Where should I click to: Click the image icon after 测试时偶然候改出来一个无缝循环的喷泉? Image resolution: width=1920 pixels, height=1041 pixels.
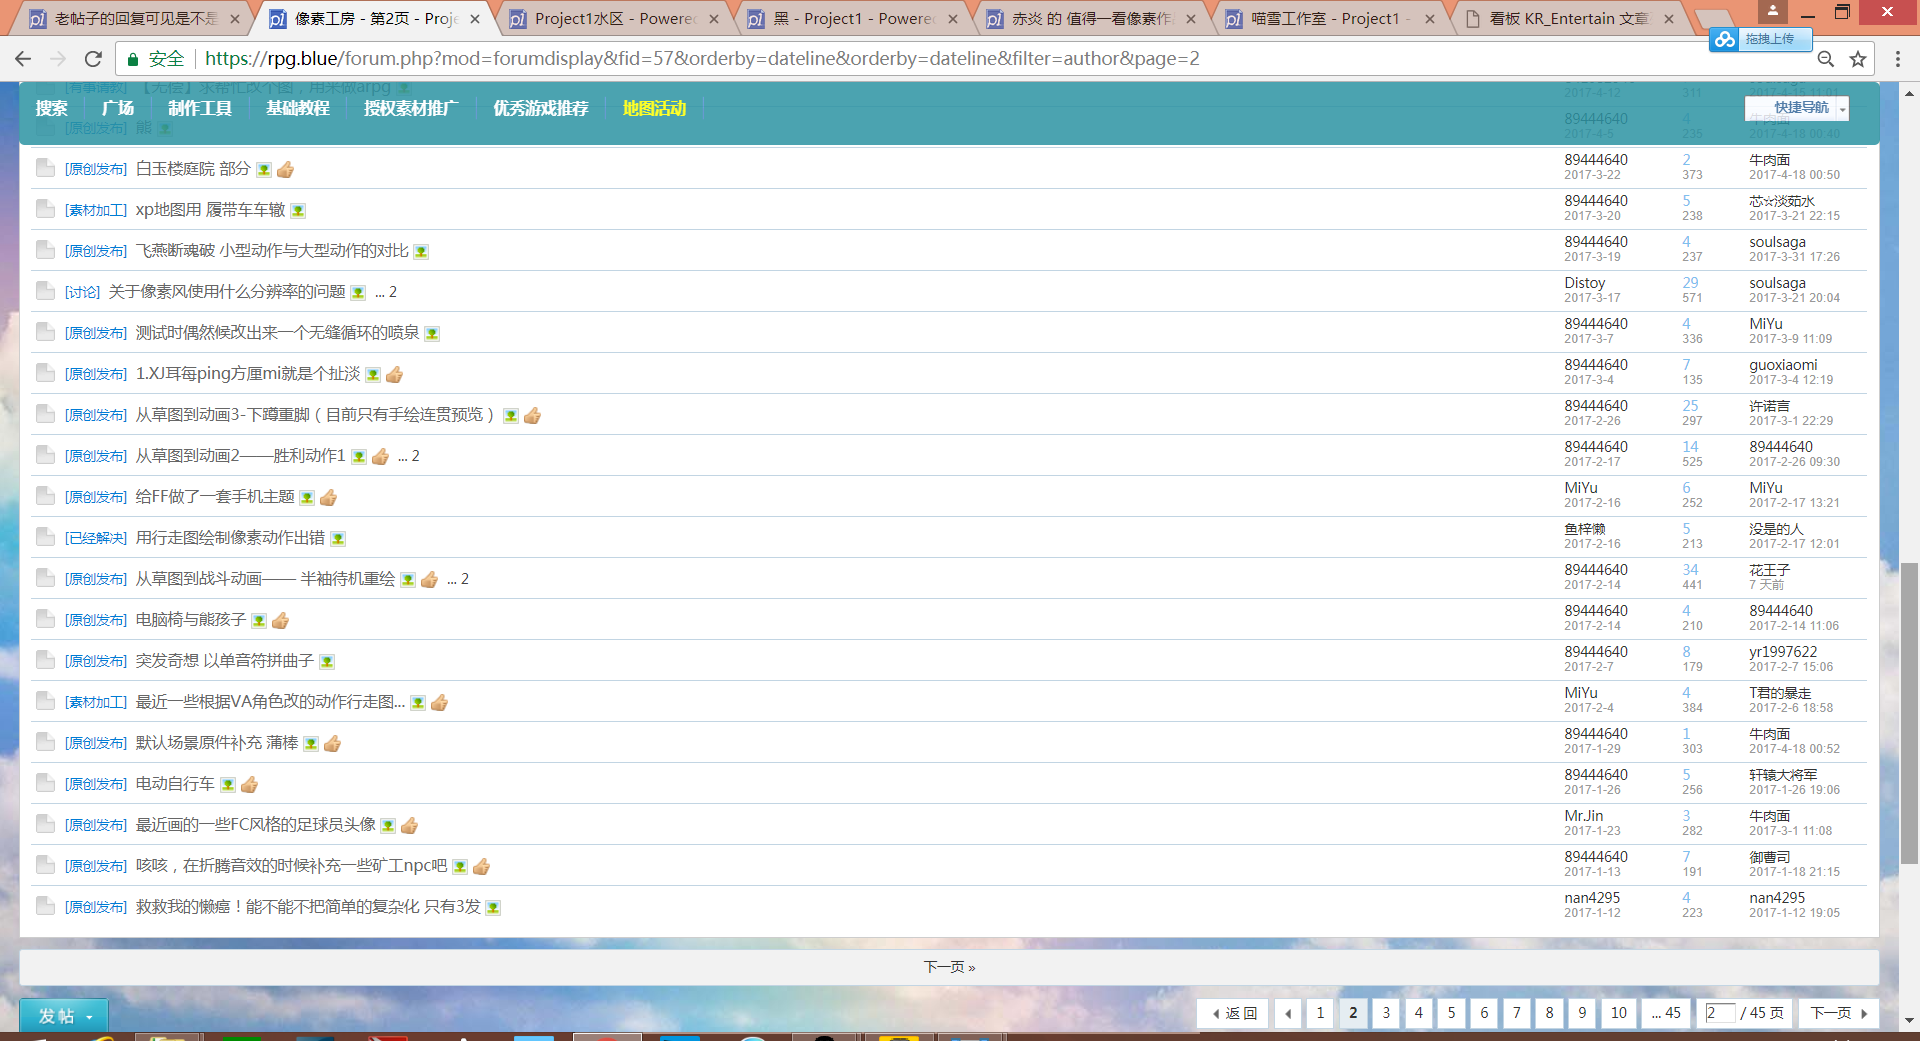point(432,334)
